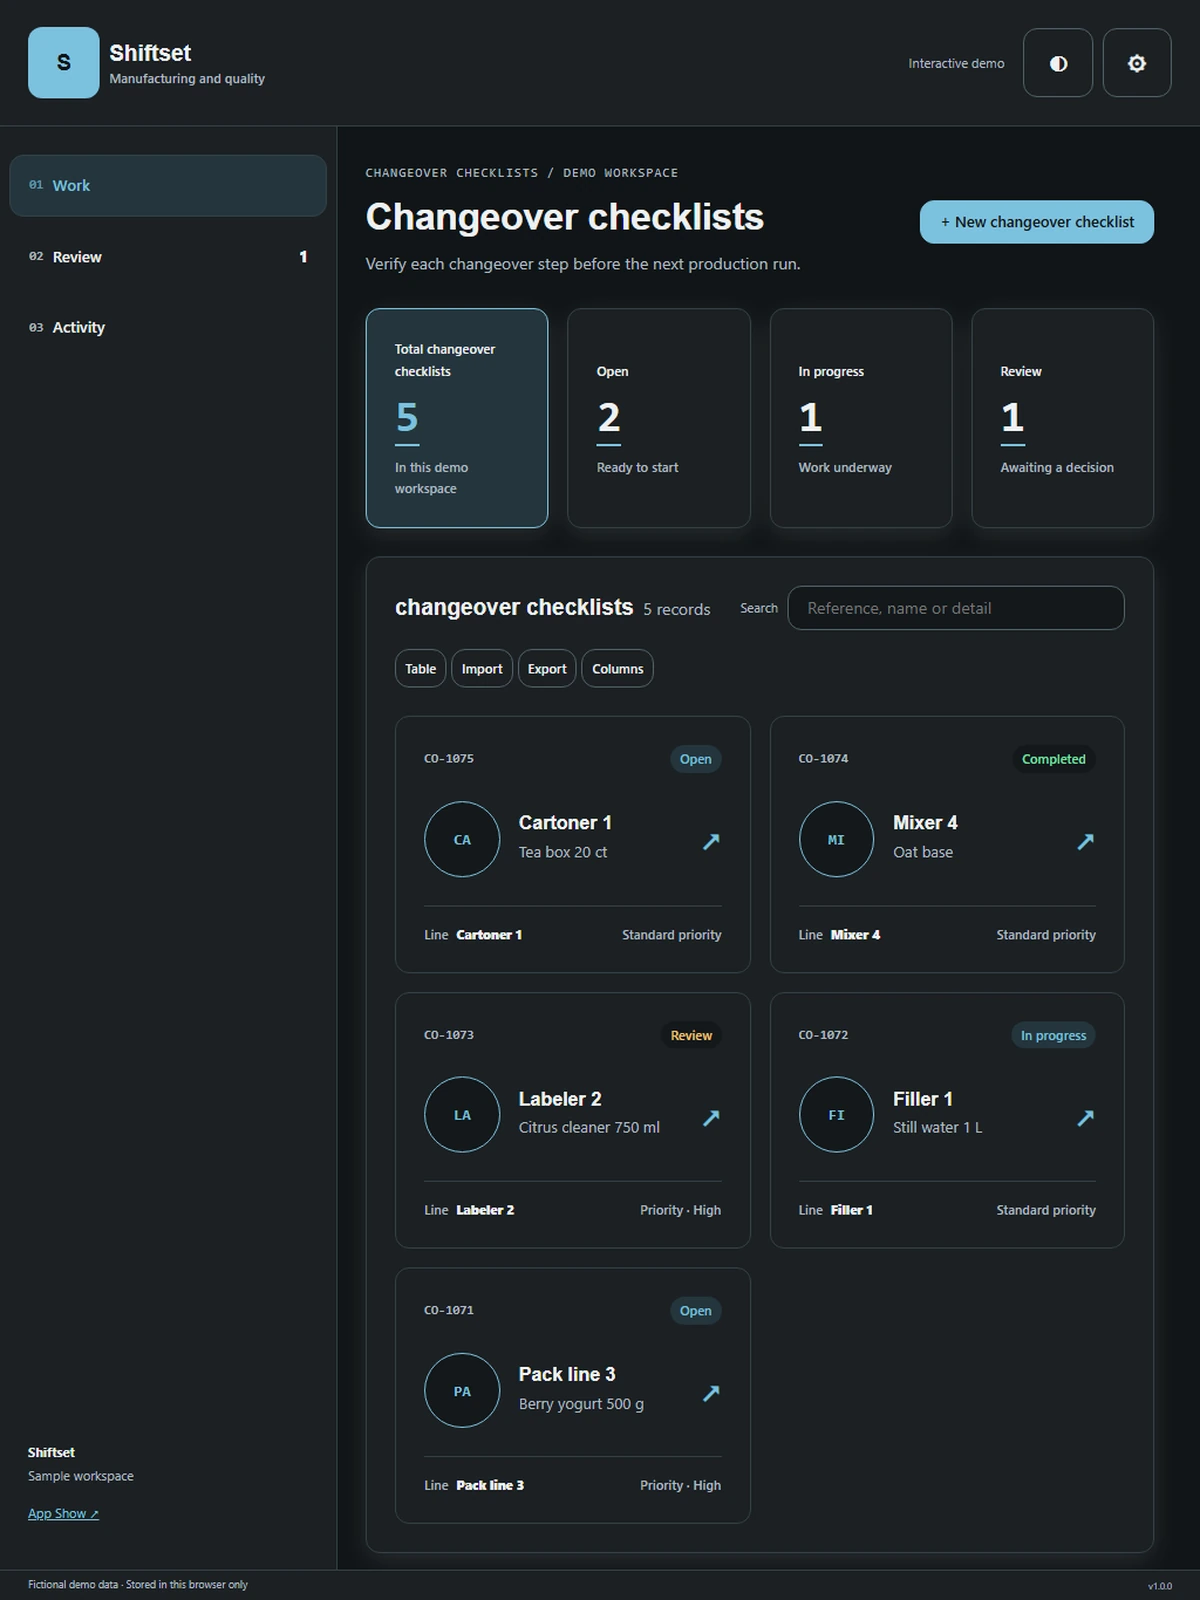Click the CO-1073 reference code

(x=449, y=1035)
